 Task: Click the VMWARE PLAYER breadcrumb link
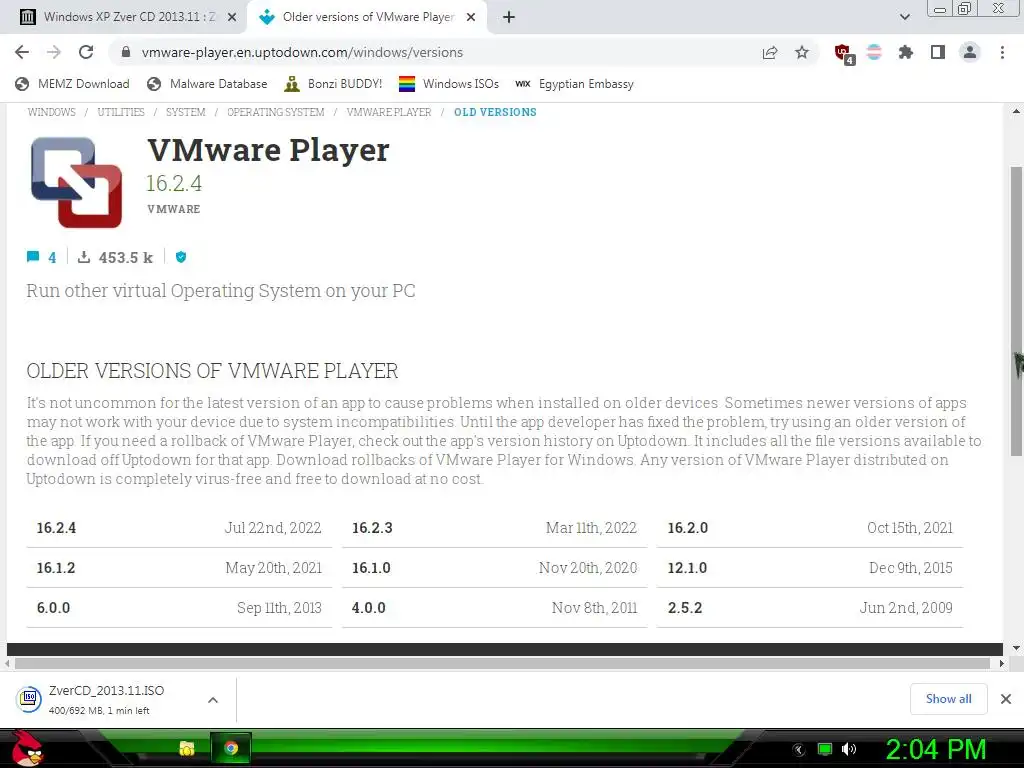(389, 112)
